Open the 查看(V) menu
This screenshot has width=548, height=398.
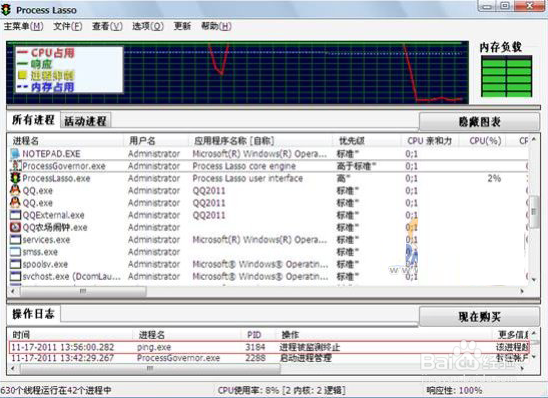[x=107, y=26]
